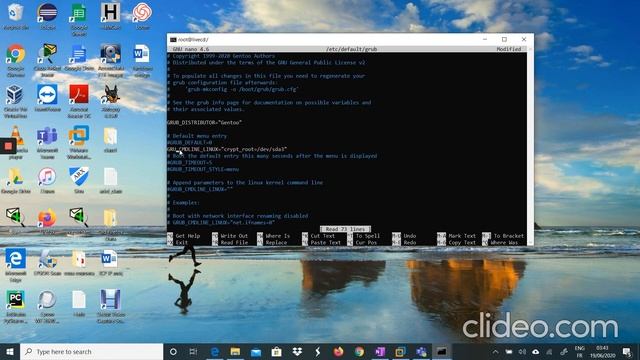
Task: Open Microsoft Store from the taskbar
Action: pyautogui.click(x=276, y=352)
